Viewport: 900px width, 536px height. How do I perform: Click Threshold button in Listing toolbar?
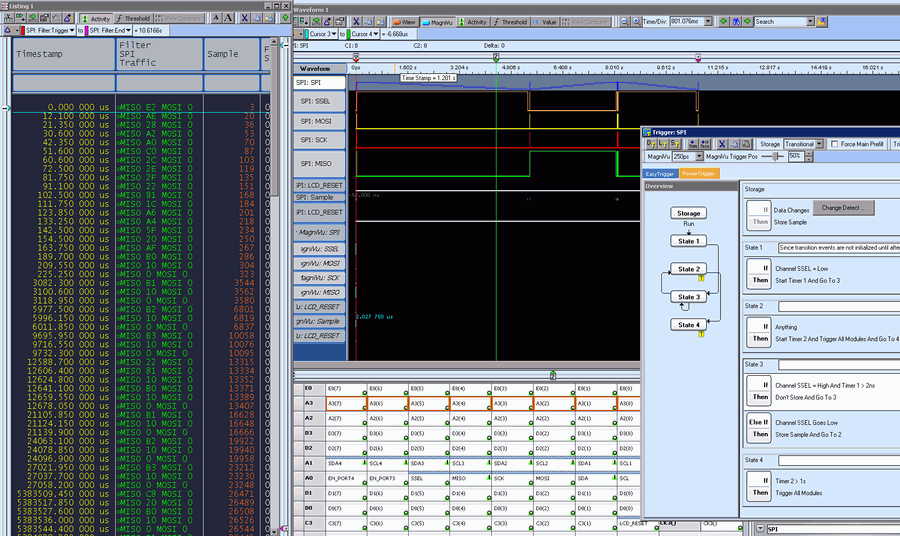(133, 18)
